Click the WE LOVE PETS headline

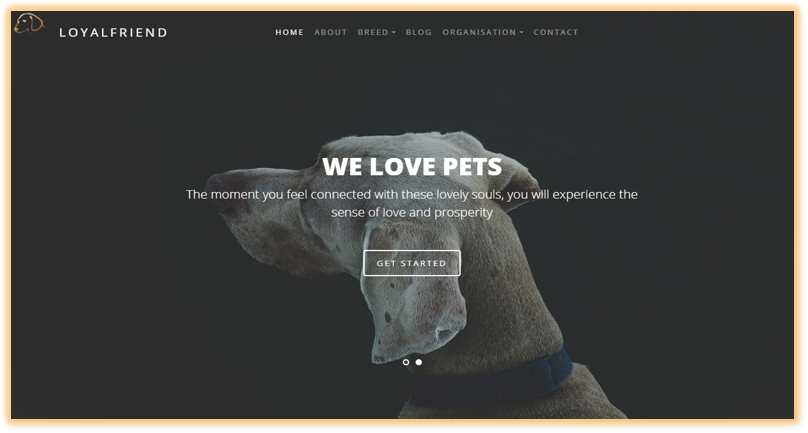tap(412, 166)
